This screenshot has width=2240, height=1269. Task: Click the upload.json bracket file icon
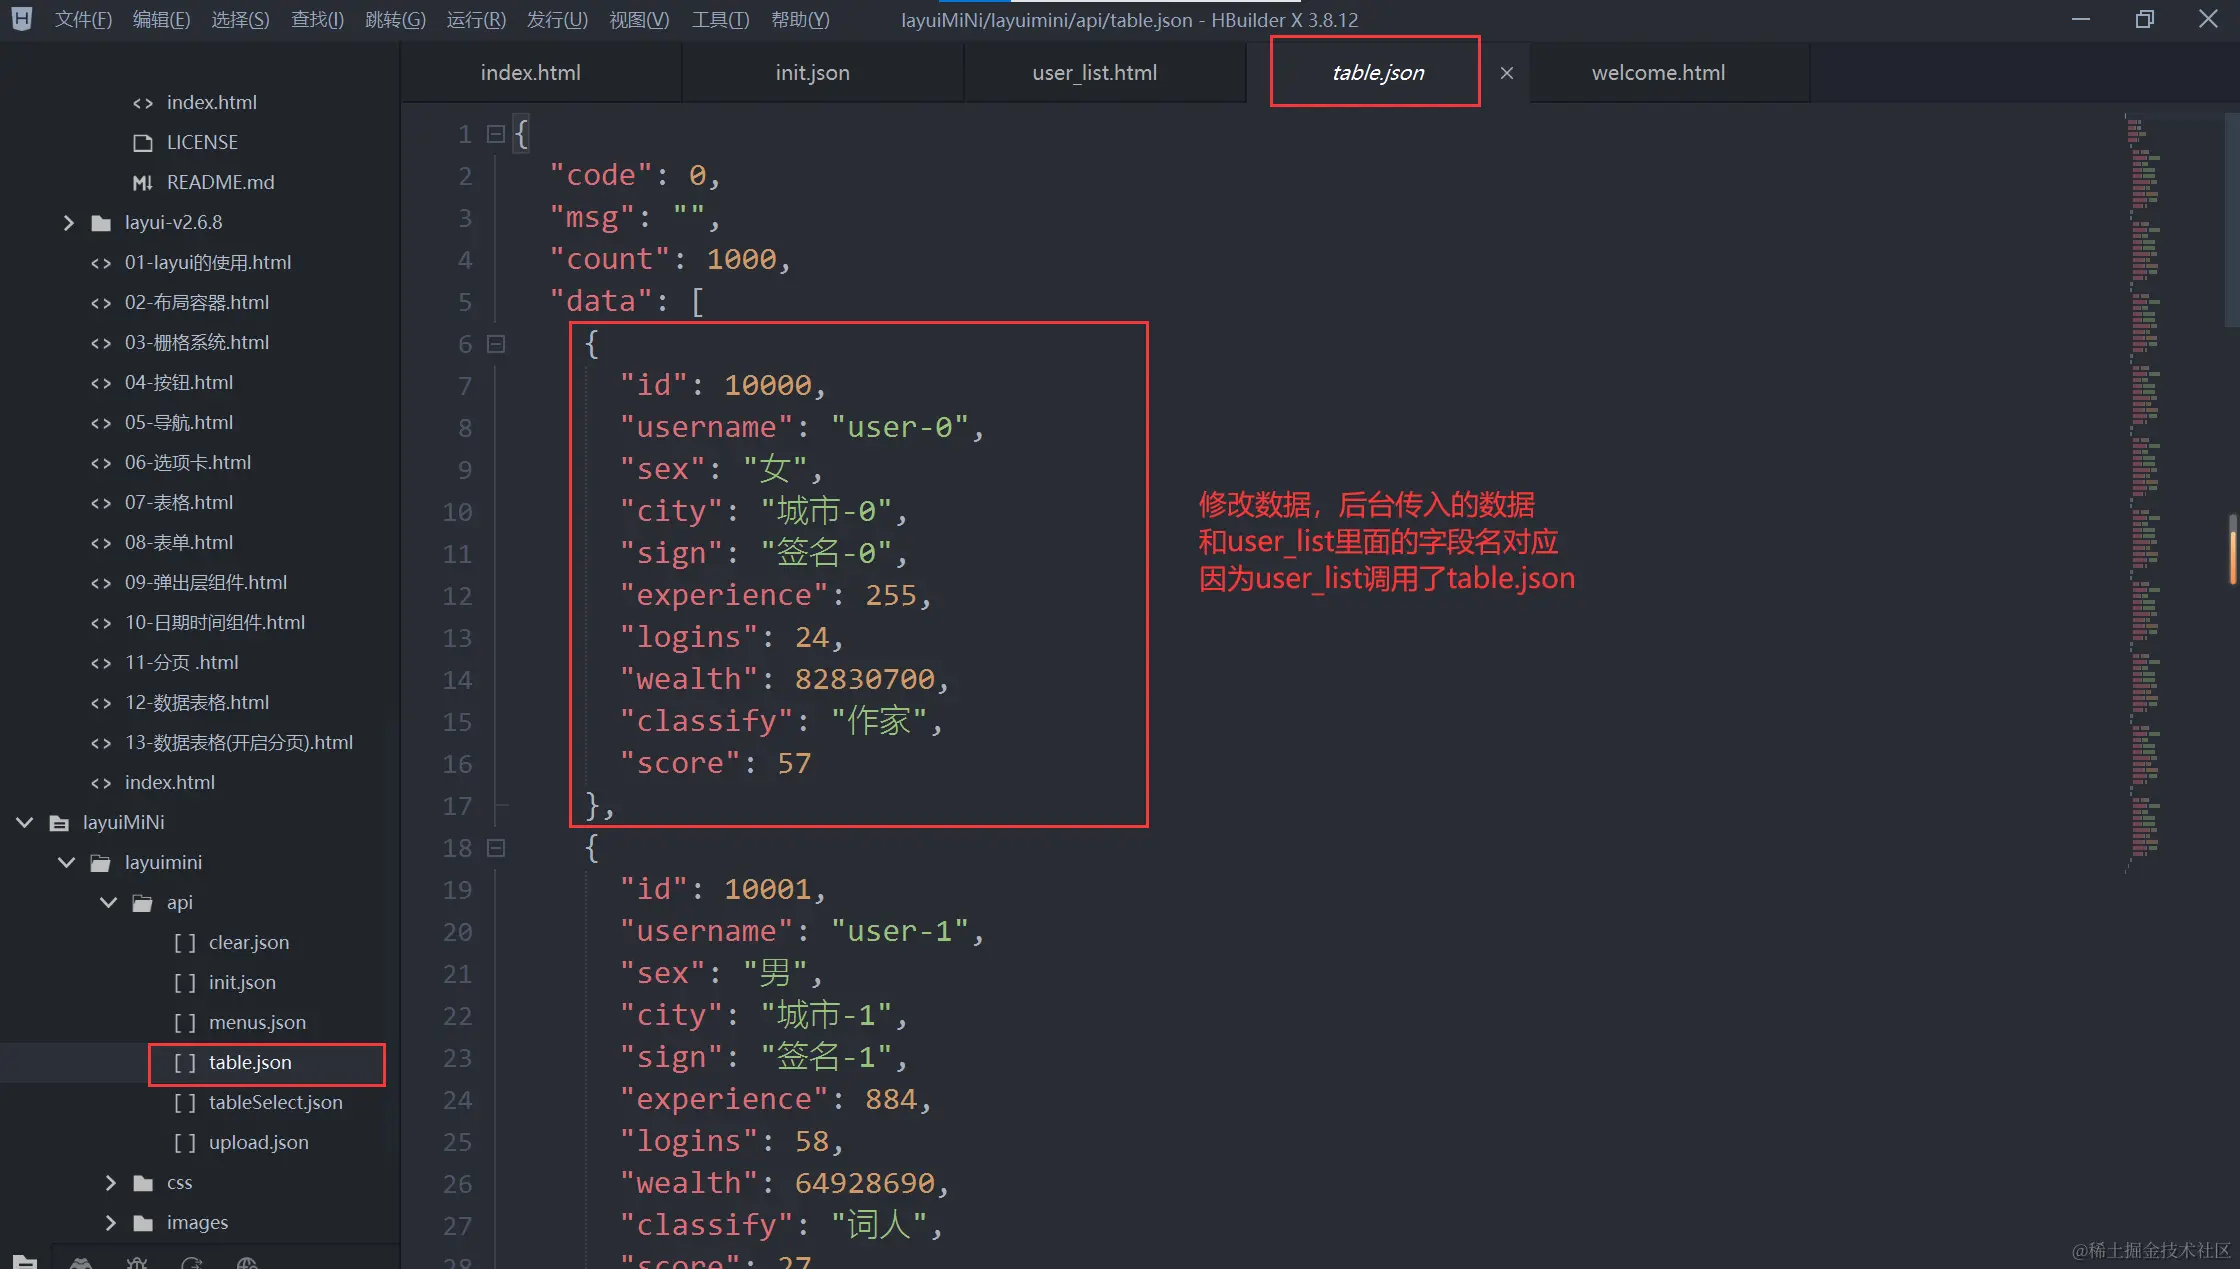coord(185,1143)
